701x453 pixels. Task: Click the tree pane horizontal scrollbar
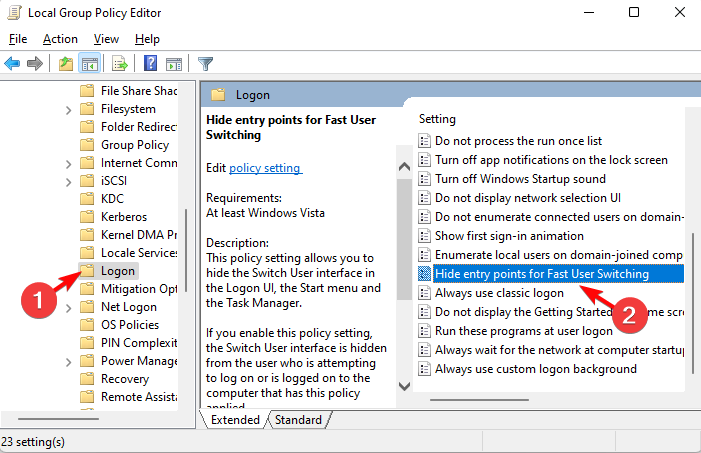[x=58, y=419]
